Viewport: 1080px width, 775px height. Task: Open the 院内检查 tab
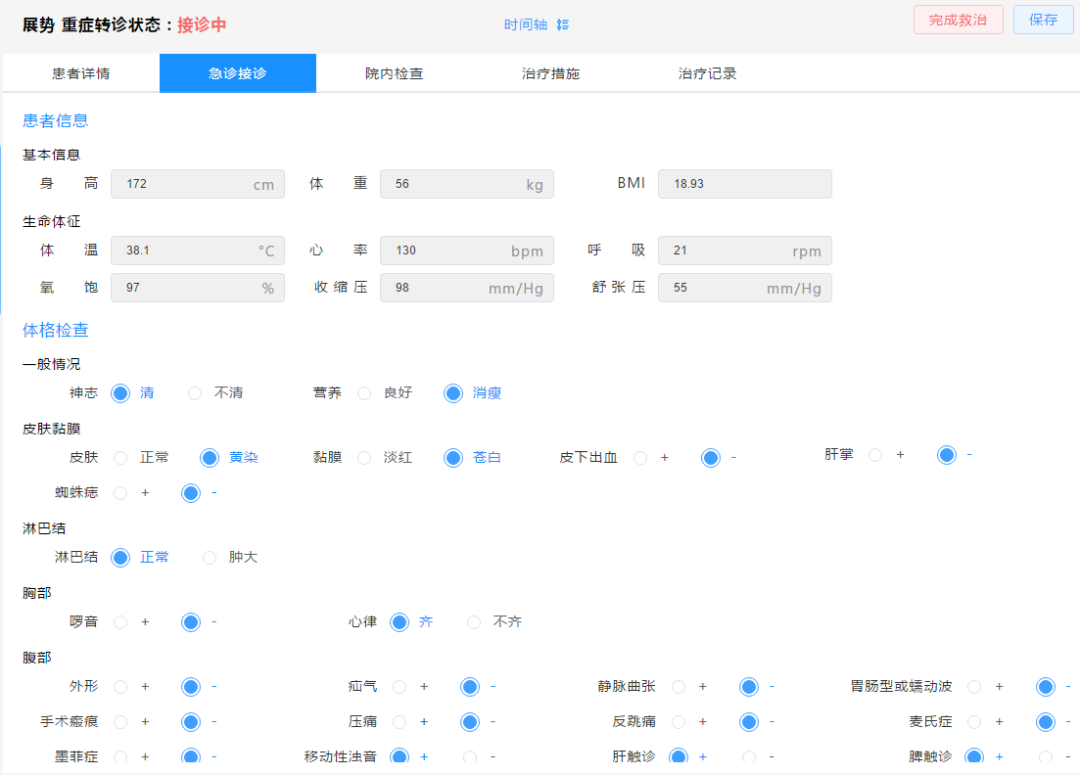[x=394, y=74]
